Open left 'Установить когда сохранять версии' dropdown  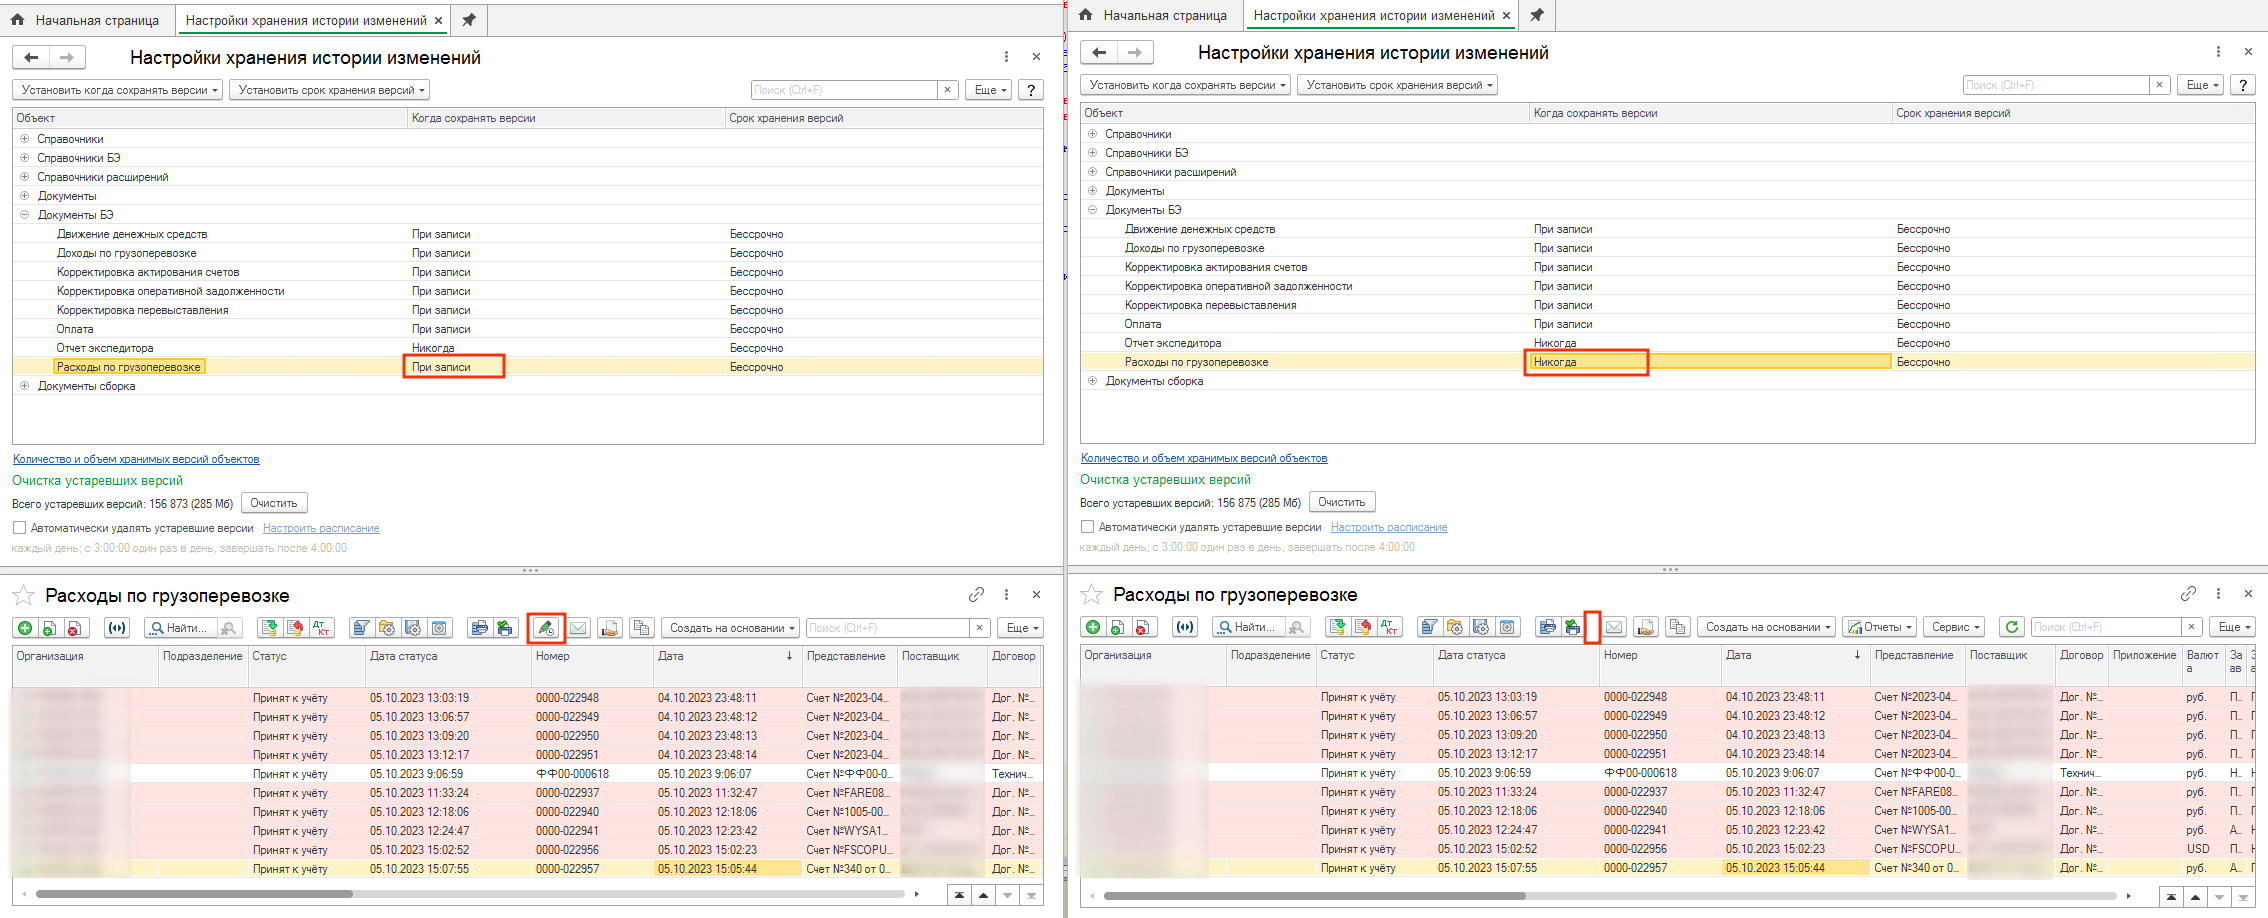tap(118, 90)
